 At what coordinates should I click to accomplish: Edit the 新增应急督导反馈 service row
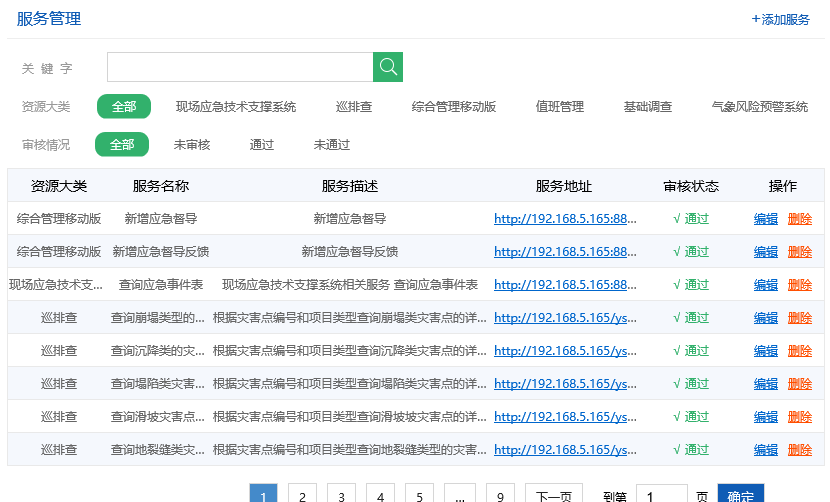pos(766,252)
